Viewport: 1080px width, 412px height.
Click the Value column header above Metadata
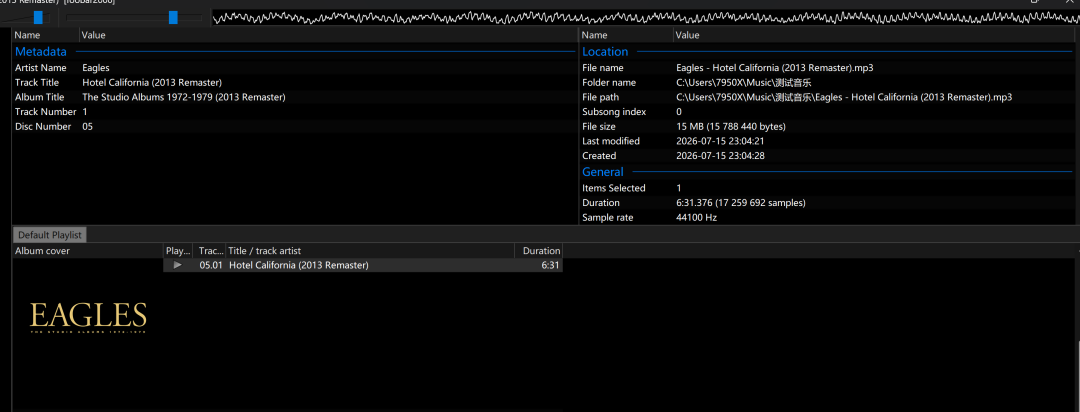pyautogui.click(x=329, y=35)
